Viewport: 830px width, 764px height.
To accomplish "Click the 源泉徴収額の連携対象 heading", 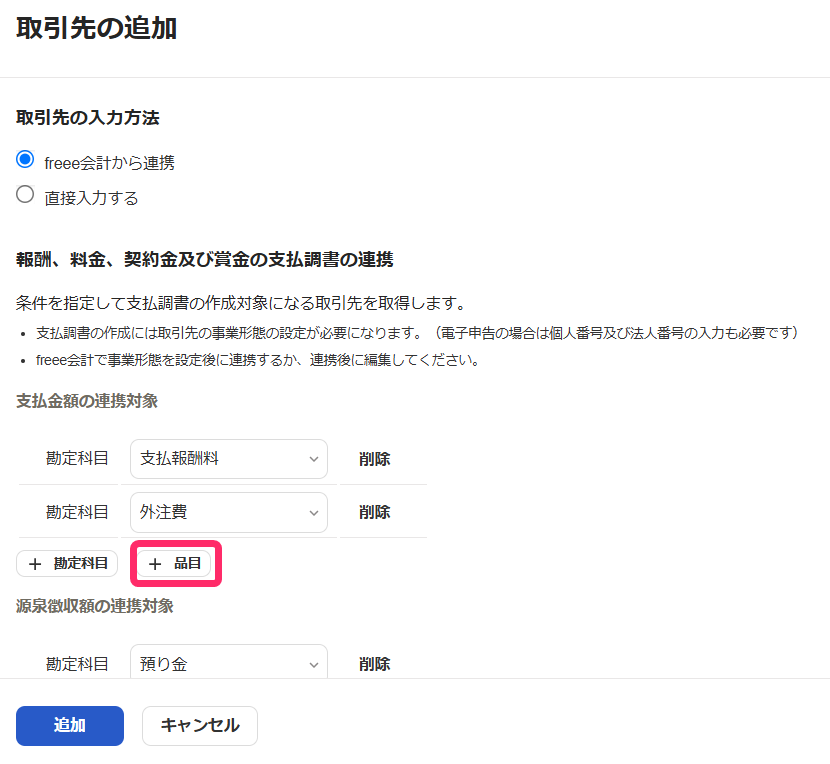I will [95, 606].
